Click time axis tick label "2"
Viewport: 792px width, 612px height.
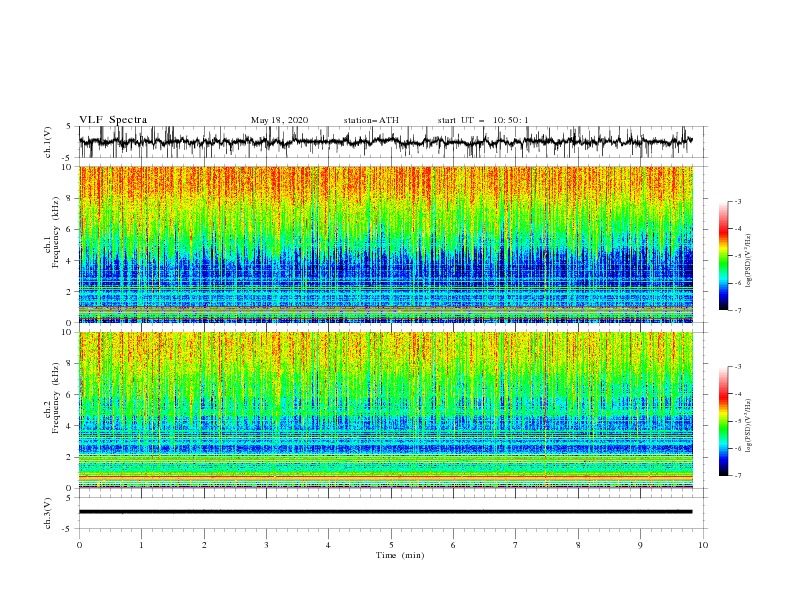coord(204,545)
